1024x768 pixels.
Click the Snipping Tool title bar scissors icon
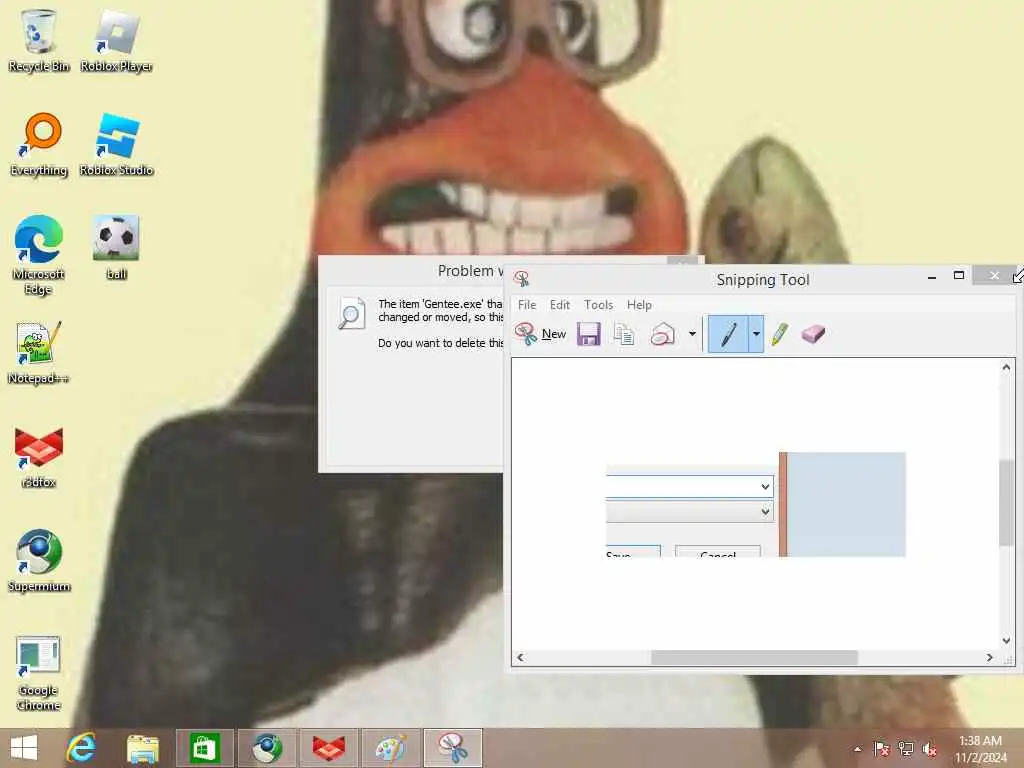click(521, 280)
